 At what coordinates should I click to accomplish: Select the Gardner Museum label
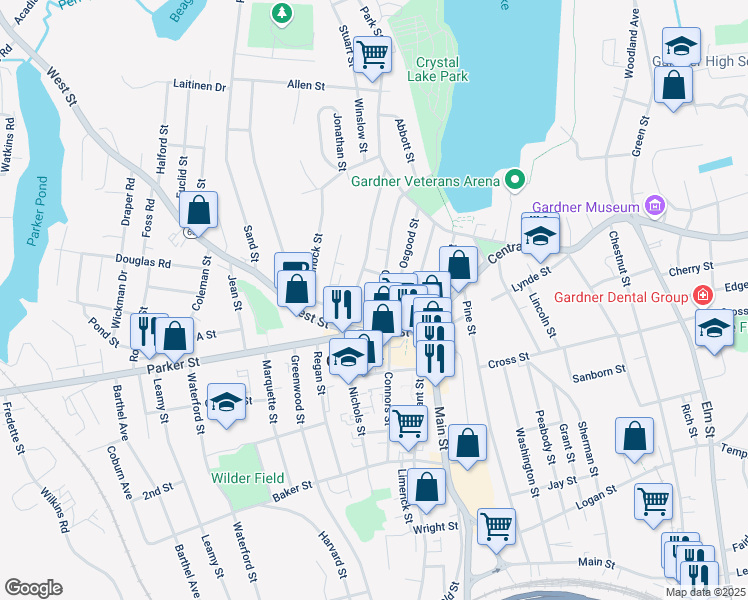tap(585, 207)
